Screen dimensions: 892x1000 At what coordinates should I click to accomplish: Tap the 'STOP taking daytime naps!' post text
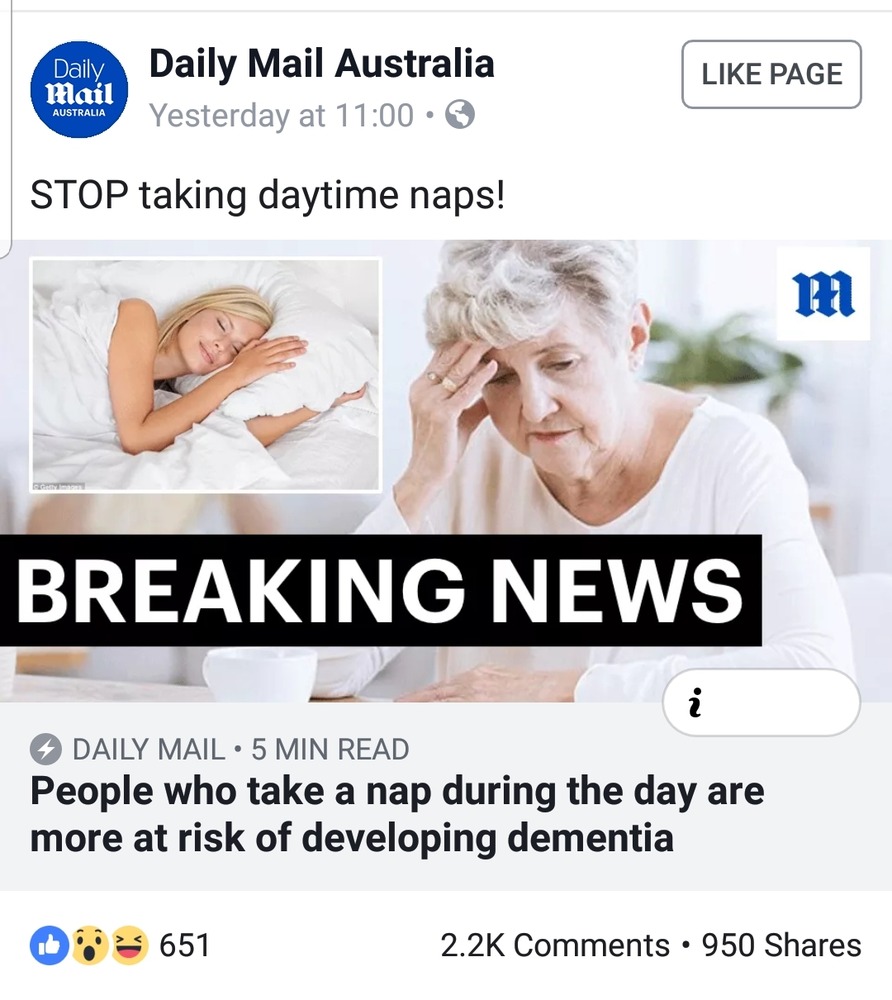pos(268,195)
